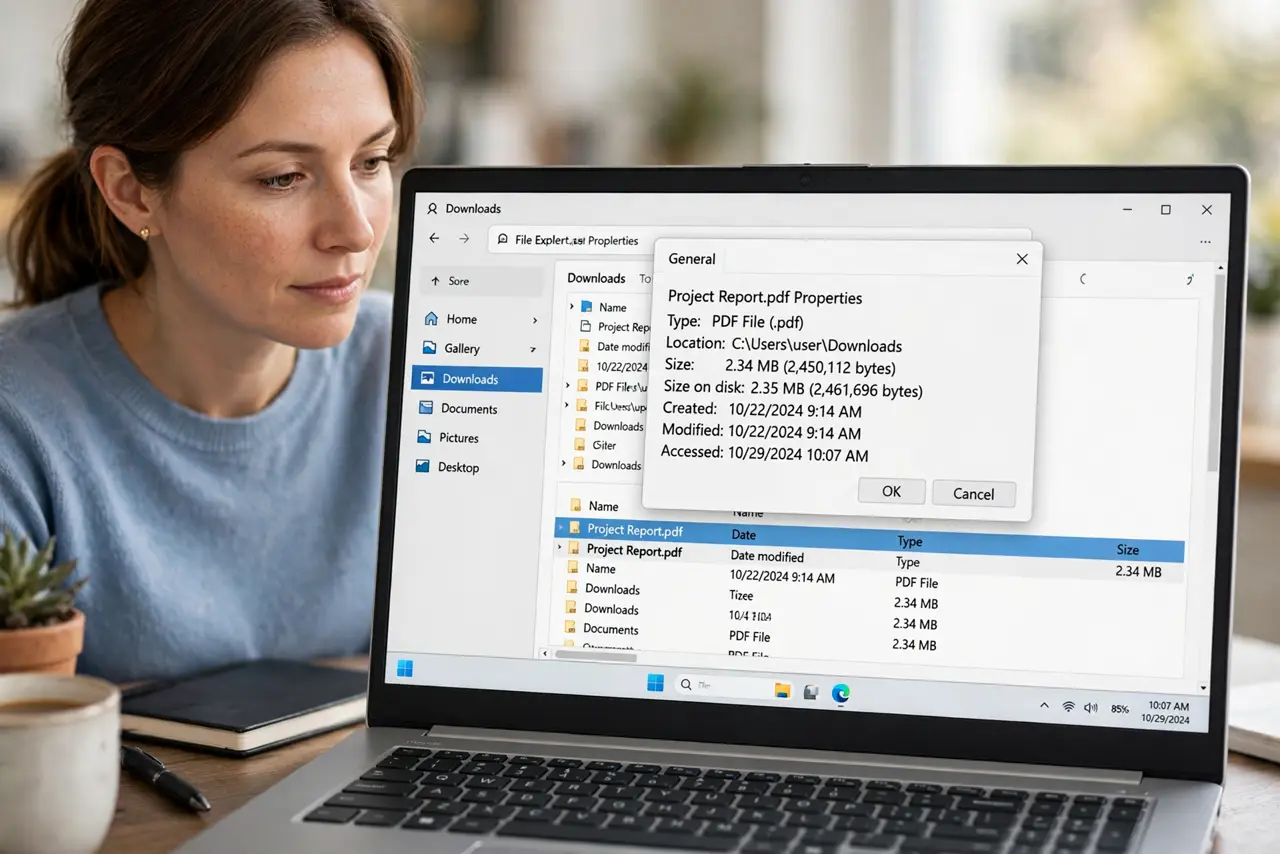Screen dimensions: 1280x854
Task: Click the Downloads breadcrumb heading
Action: 596,278
